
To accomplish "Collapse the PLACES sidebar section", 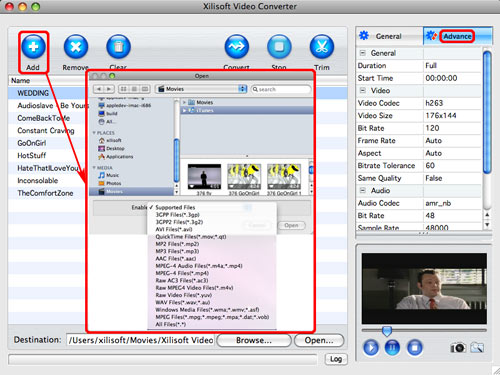I will 94,133.
